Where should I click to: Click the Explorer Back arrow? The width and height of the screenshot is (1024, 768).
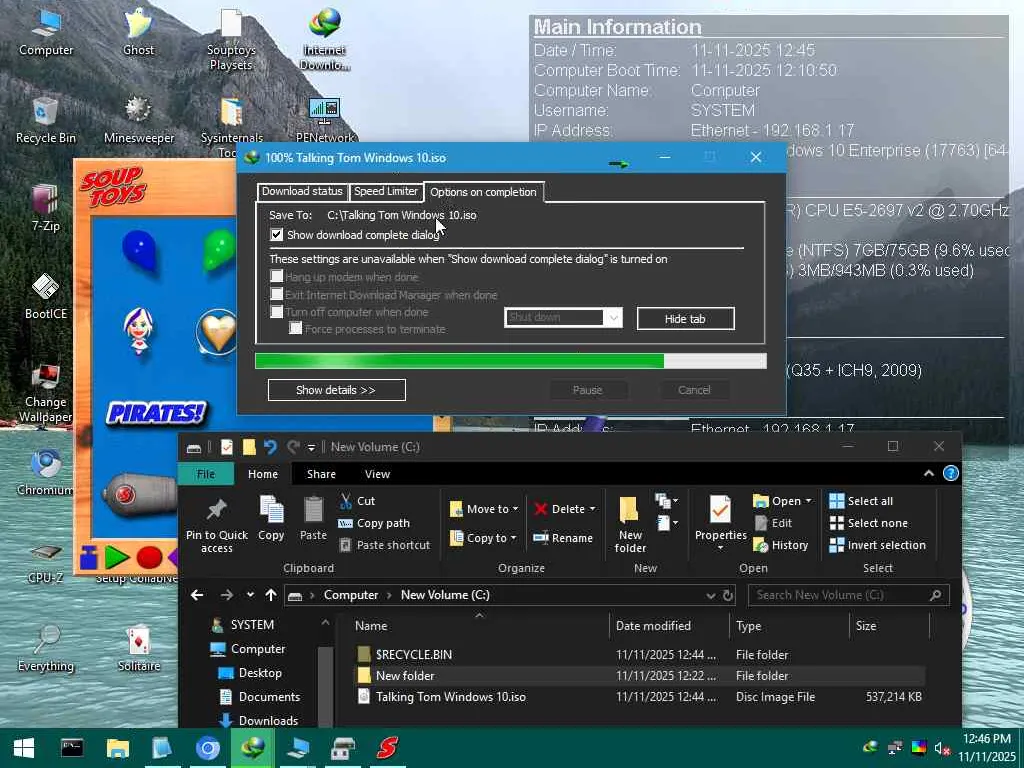click(x=197, y=595)
